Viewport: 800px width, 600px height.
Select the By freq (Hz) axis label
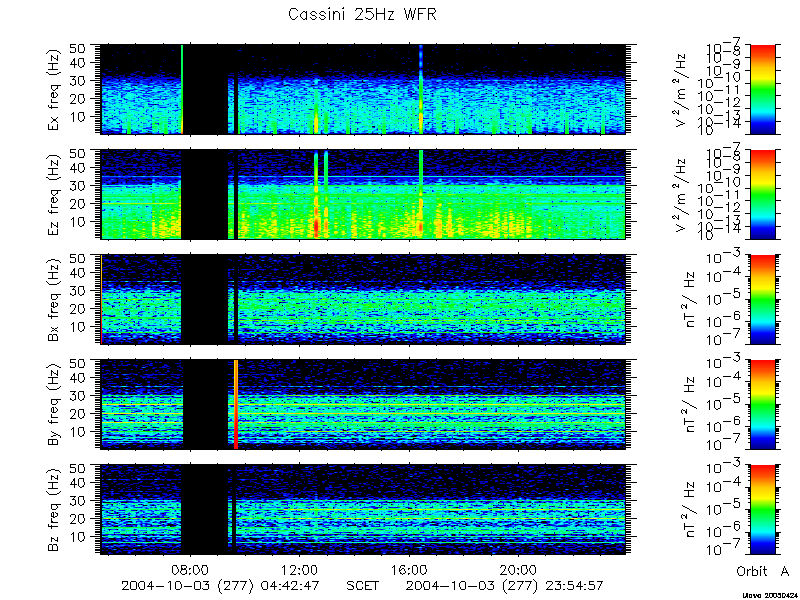coord(54,405)
